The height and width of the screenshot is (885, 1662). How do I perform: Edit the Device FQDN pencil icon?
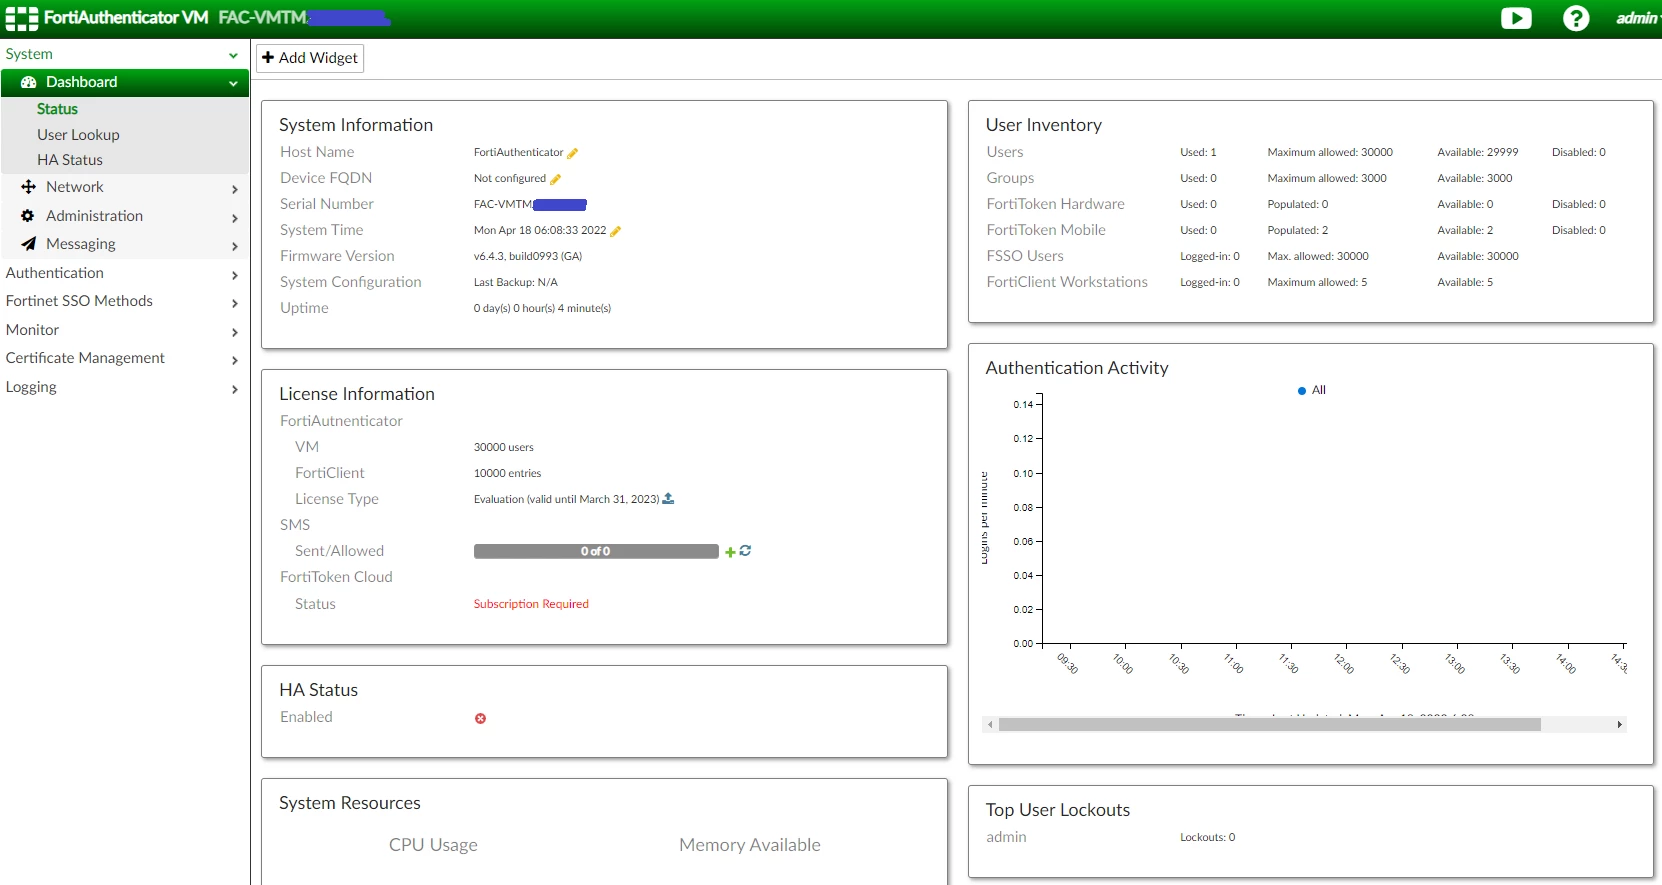click(x=556, y=179)
